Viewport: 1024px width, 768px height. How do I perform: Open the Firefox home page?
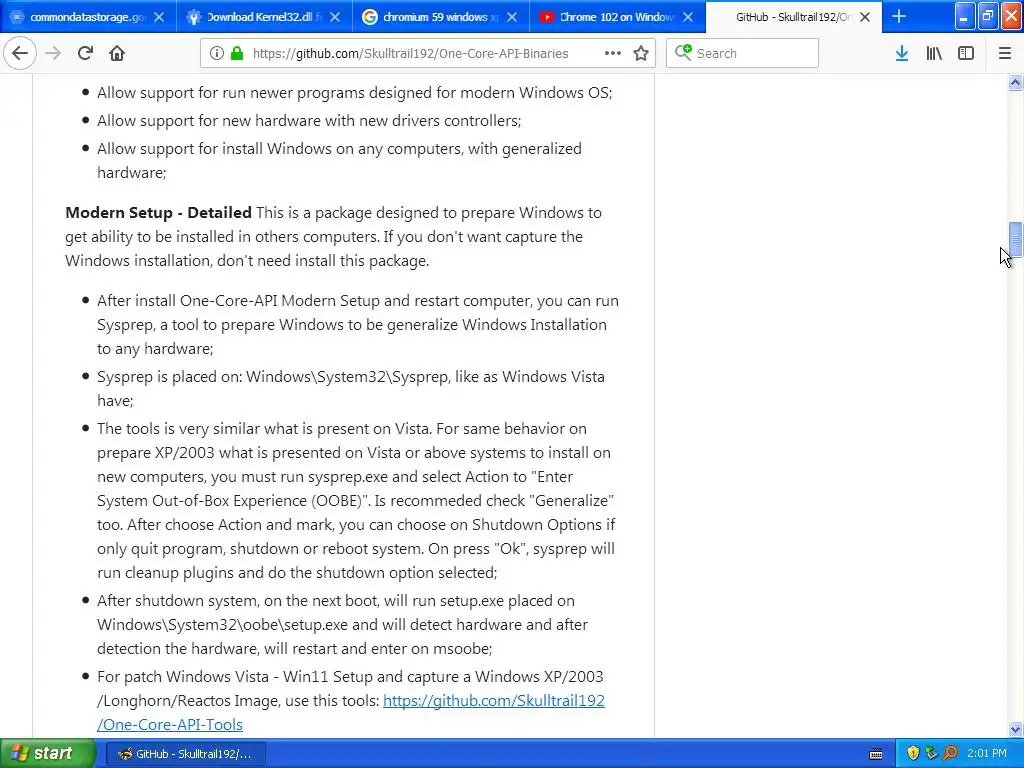pyautogui.click(x=117, y=53)
